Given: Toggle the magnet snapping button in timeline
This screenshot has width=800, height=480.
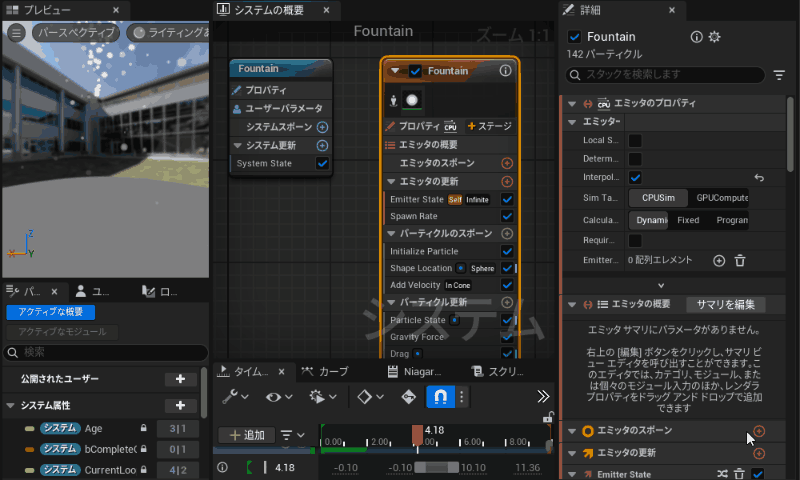Looking at the screenshot, I should [x=439, y=397].
